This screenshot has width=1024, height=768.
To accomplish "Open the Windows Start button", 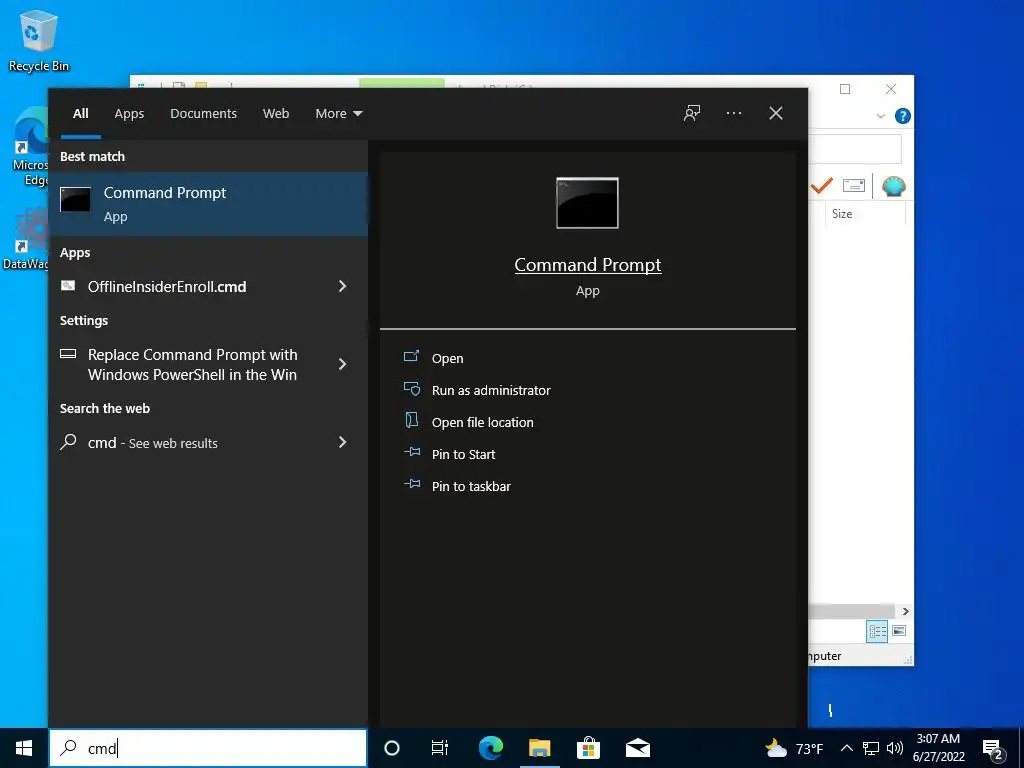I will [x=24, y=748].
